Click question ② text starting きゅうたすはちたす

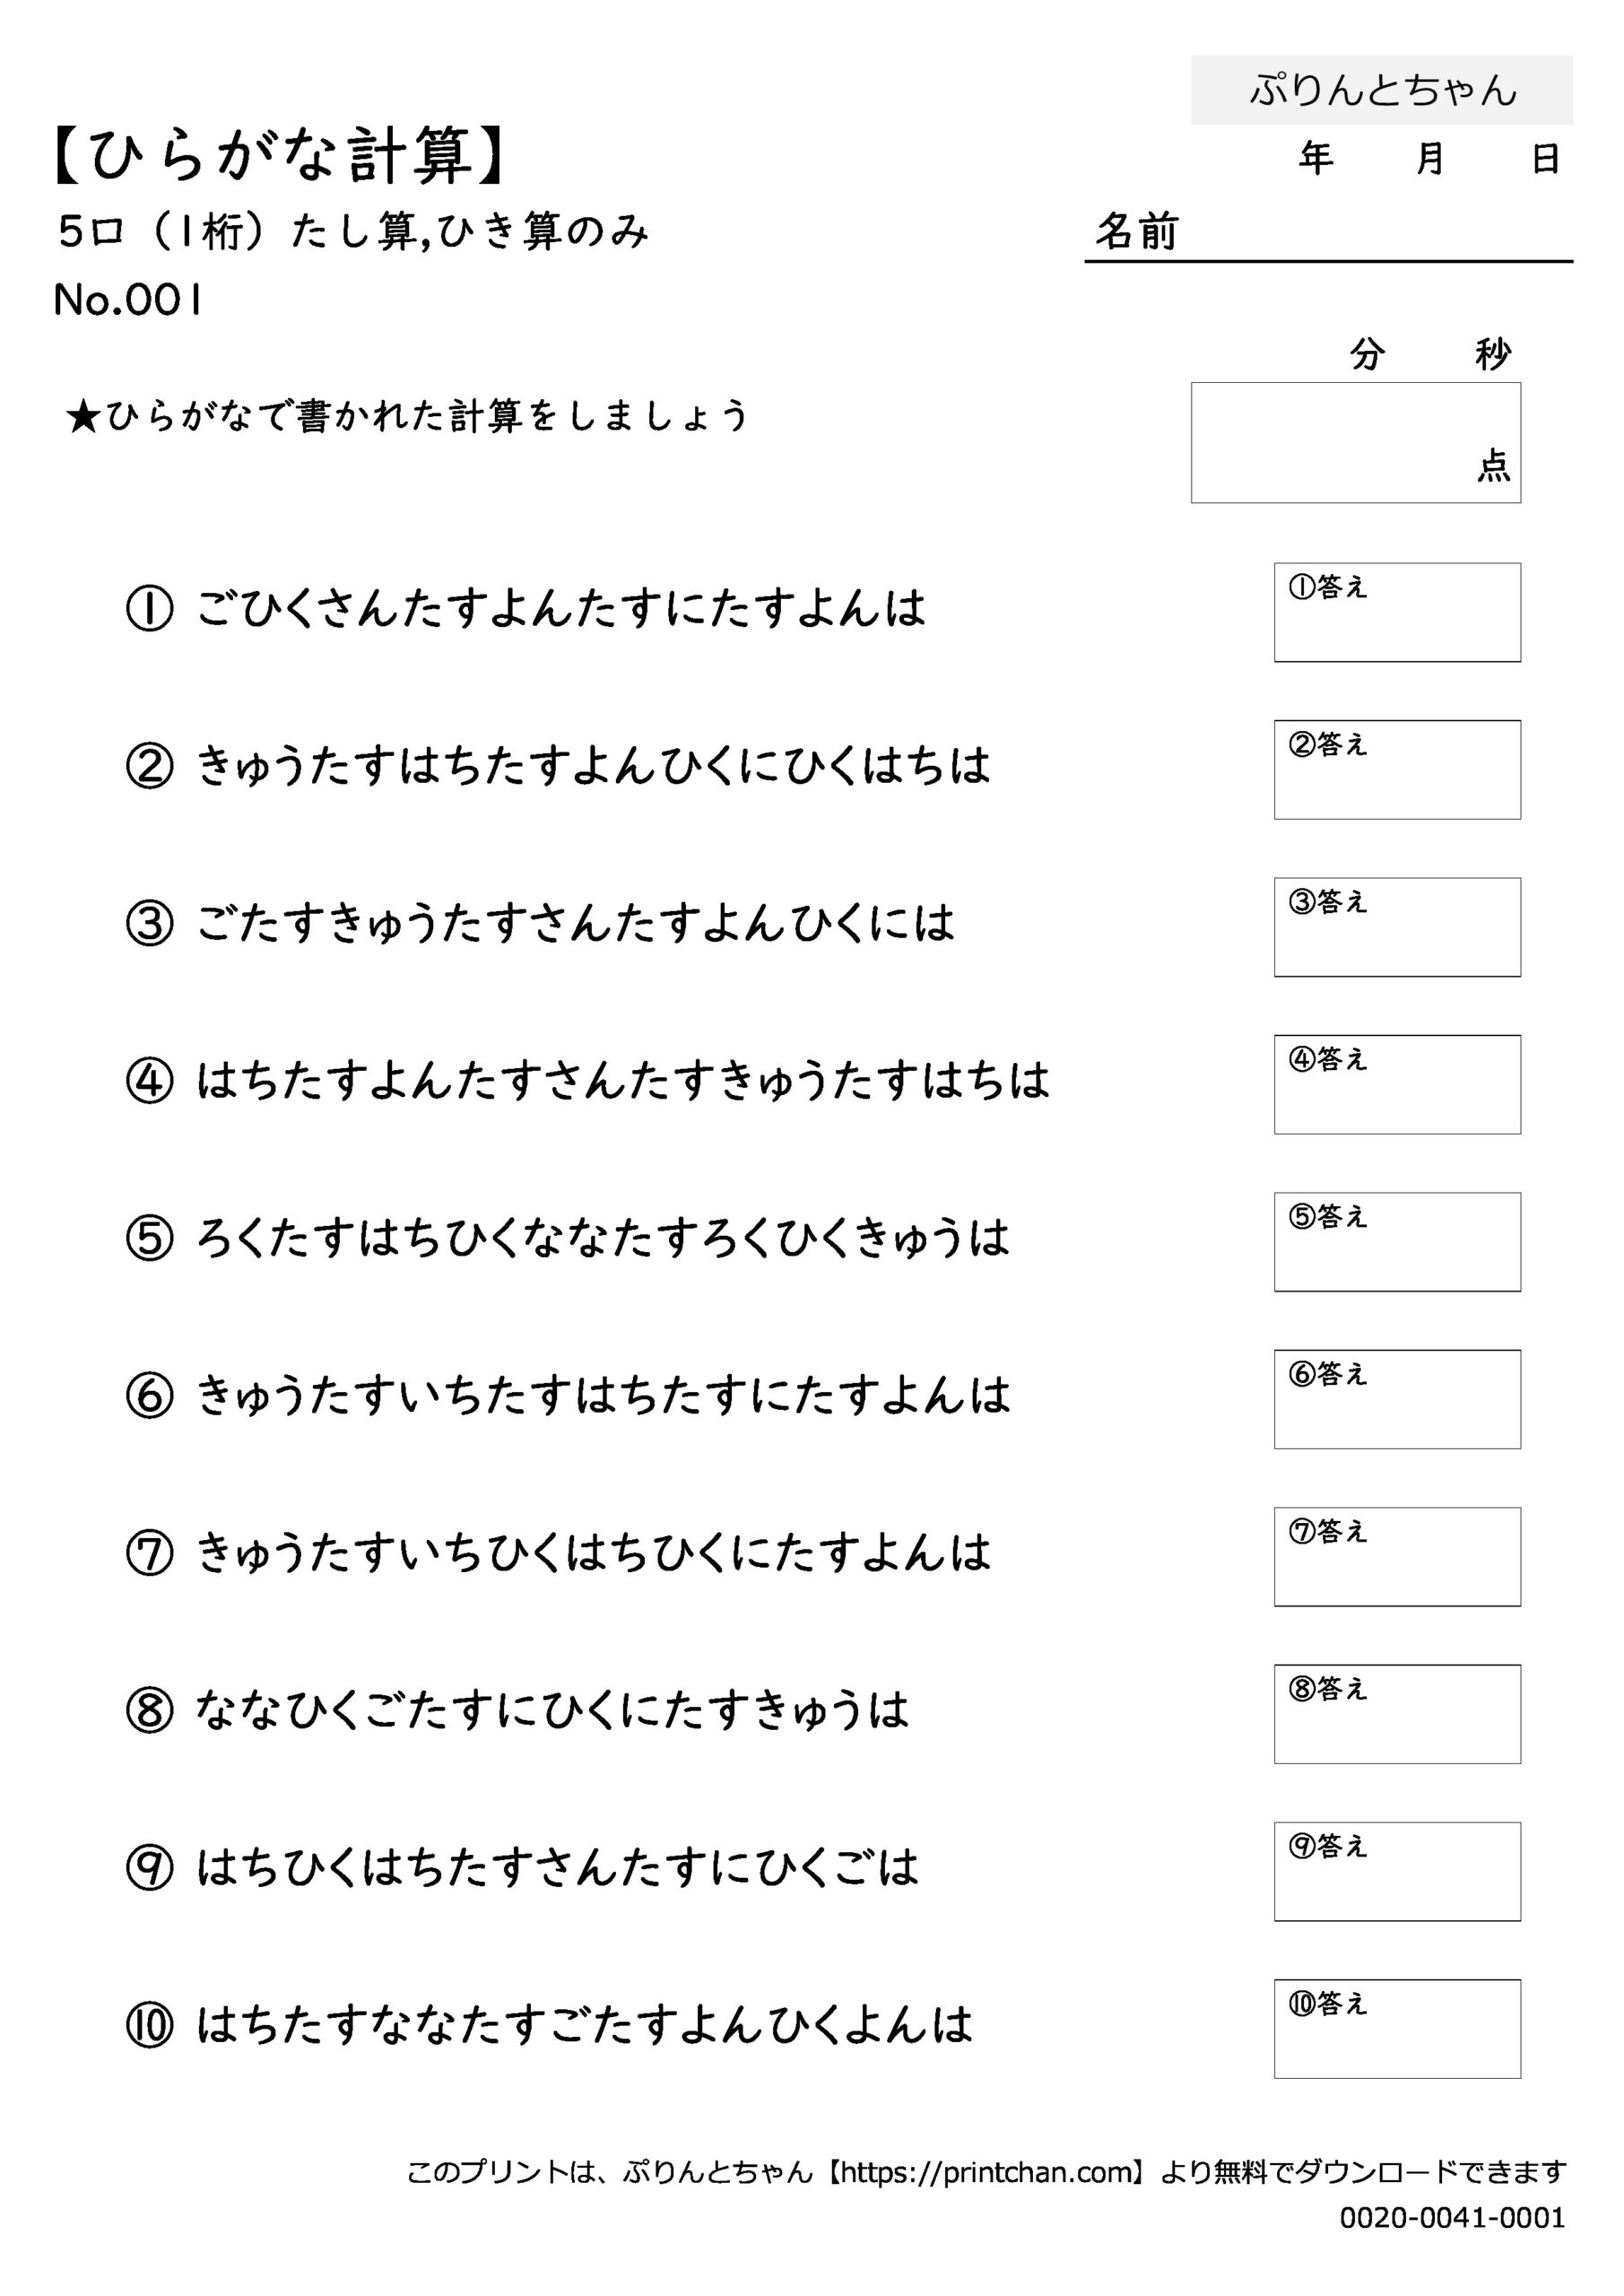pyautogui.click(x=592, y=767)
